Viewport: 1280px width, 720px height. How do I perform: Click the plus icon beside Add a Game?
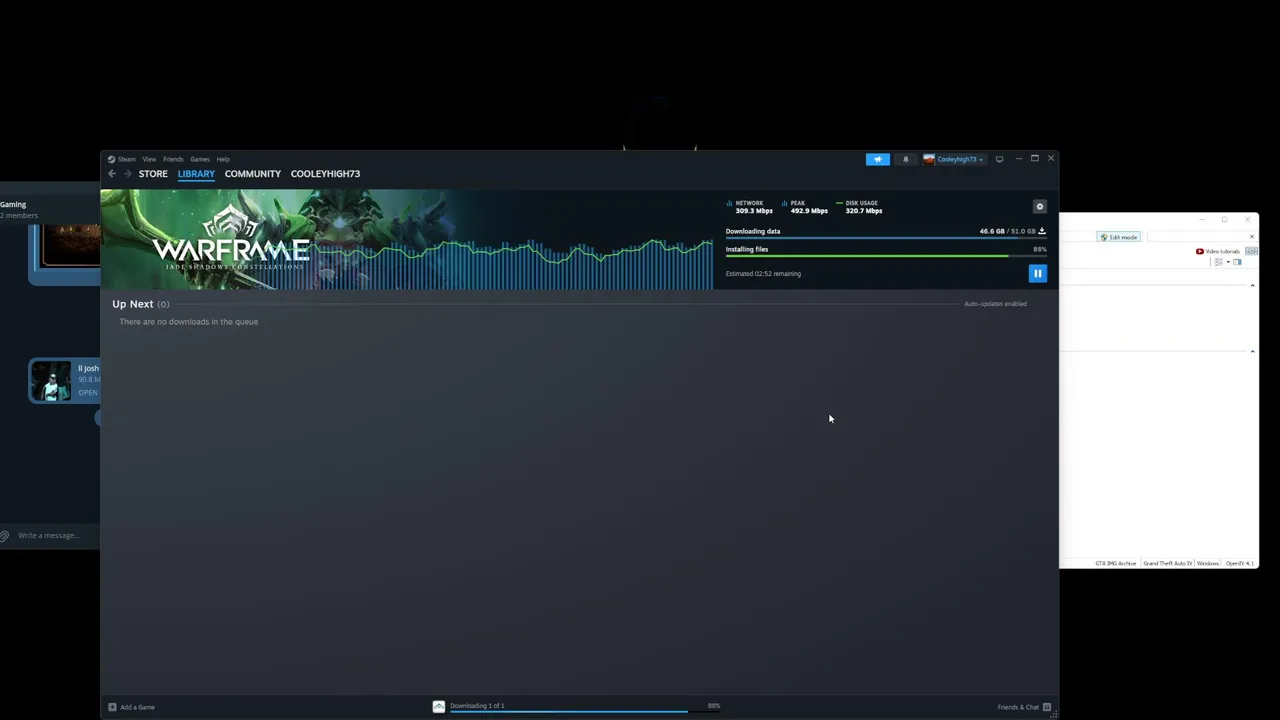point(112,707)
